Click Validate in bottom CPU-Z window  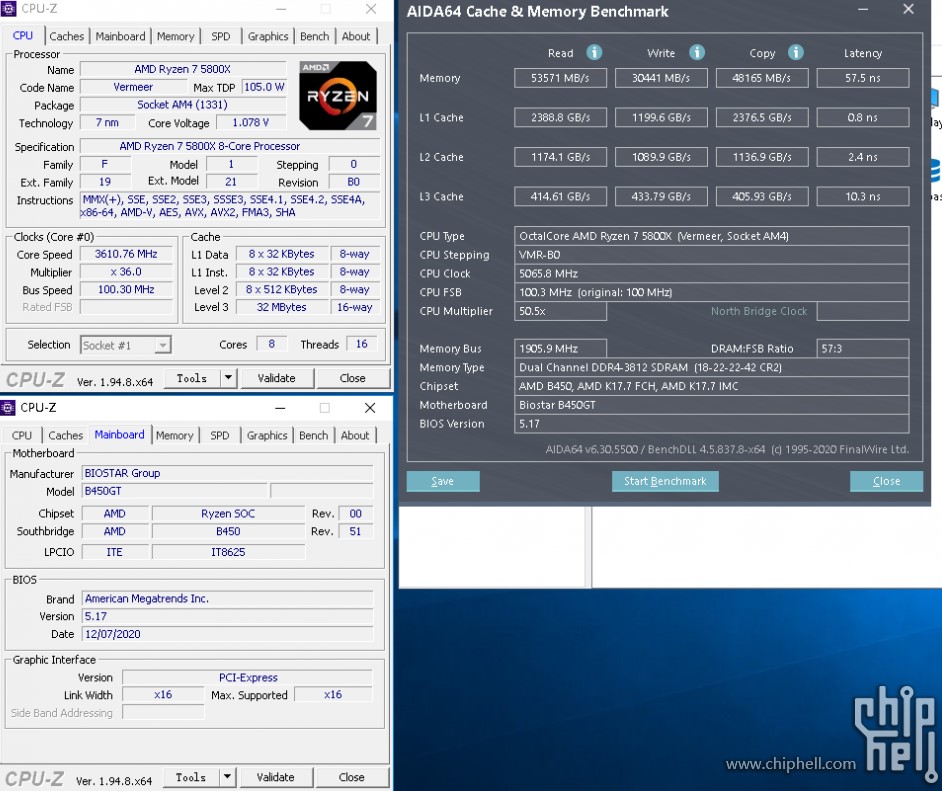(275, 777)
